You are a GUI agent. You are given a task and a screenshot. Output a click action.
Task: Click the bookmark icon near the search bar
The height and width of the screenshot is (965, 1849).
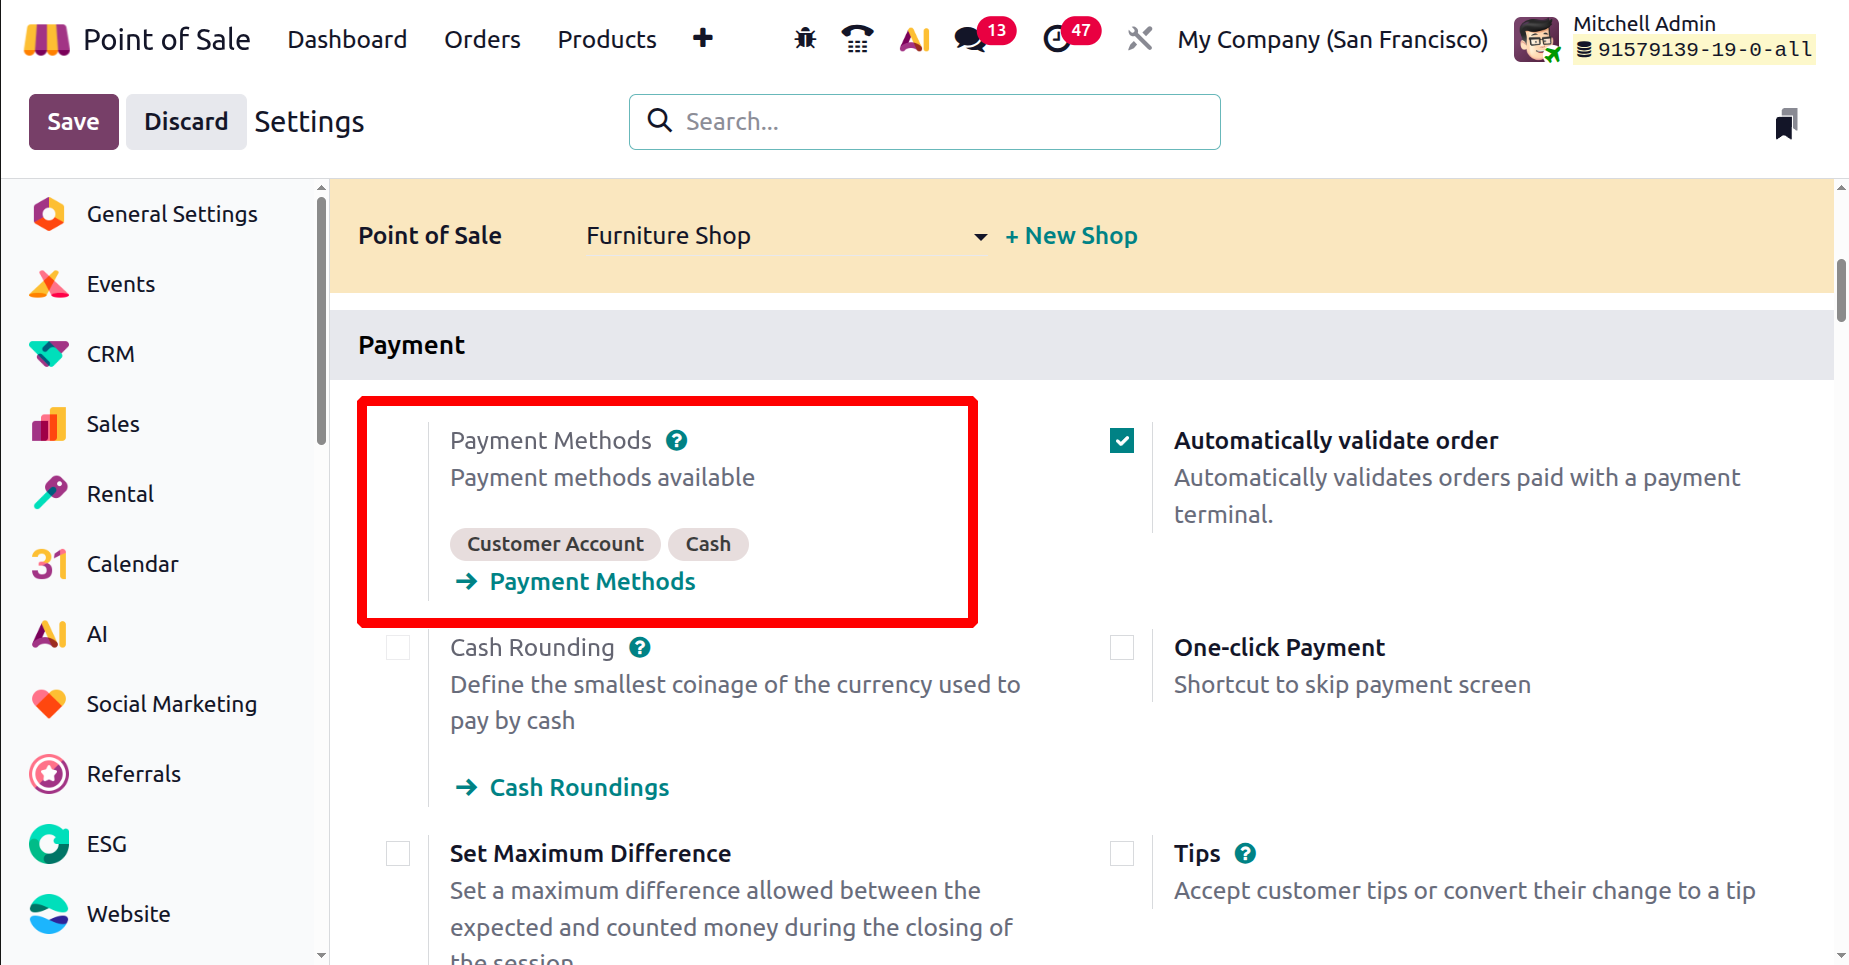1786,124
